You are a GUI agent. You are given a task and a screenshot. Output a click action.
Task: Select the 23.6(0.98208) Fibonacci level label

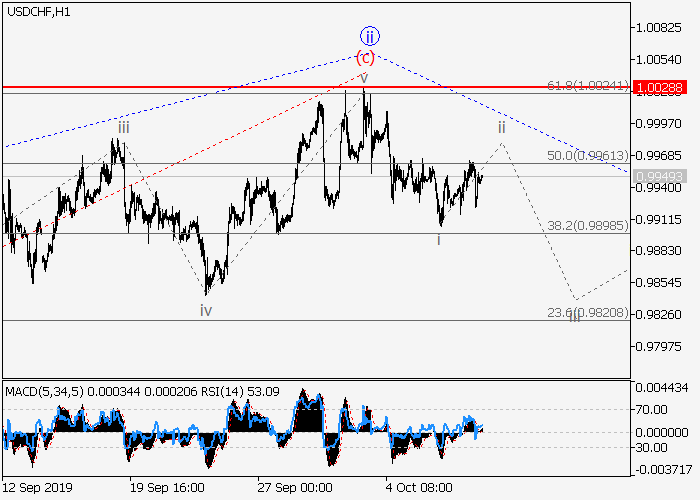pos(587,313)
